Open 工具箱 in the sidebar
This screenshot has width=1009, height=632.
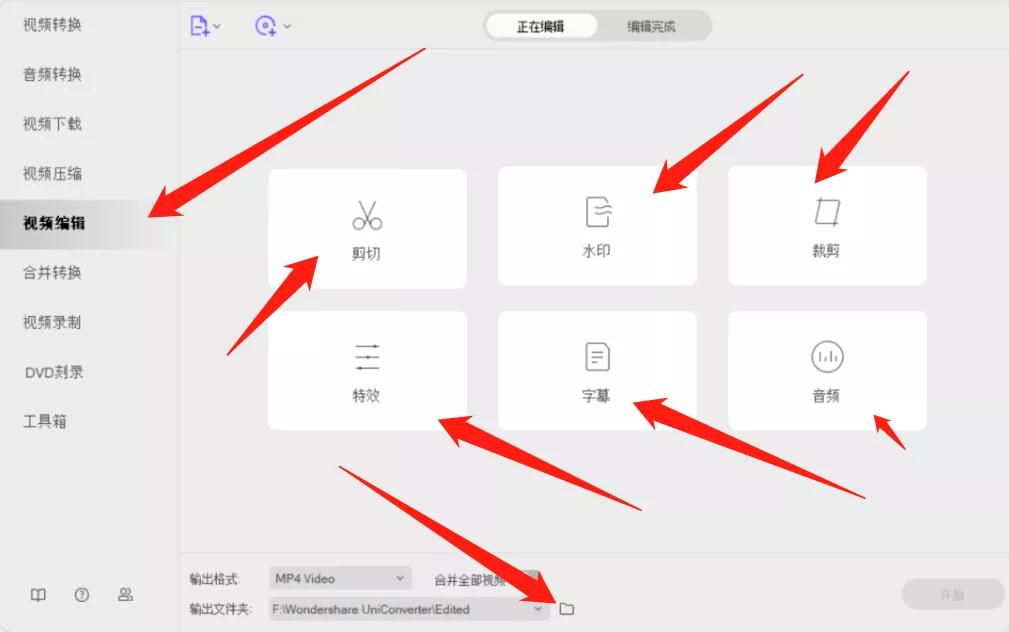coord(44,422)
